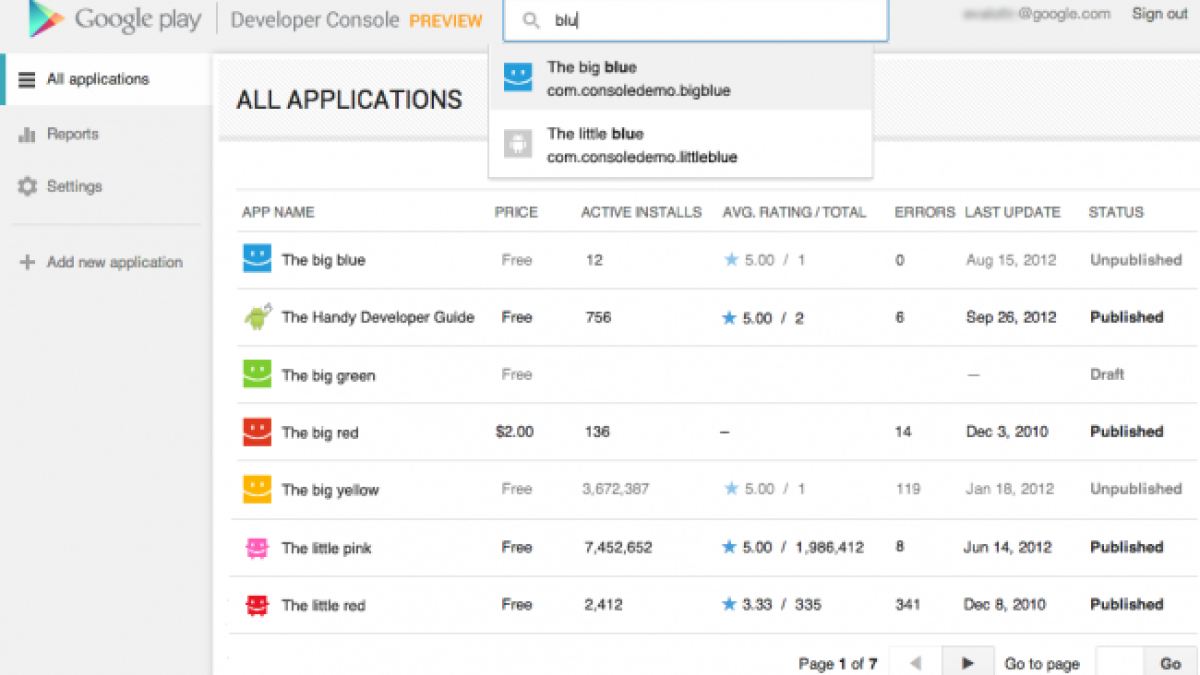Click the blue smiley icon for The big blue row
Screen dimensions: 1200x675
(257, 260)
